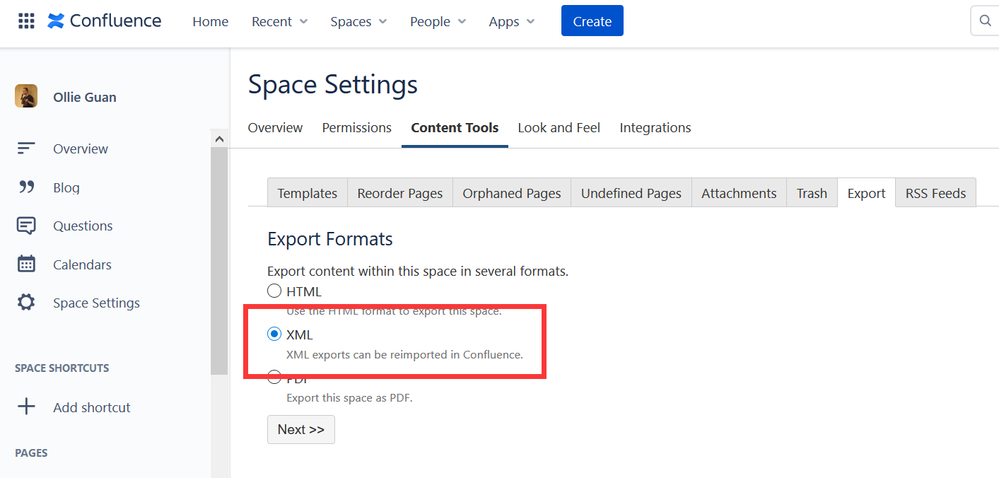999x478 pixels.
Task: Open the Spaces dropdown
Action: tap(358, 22)
